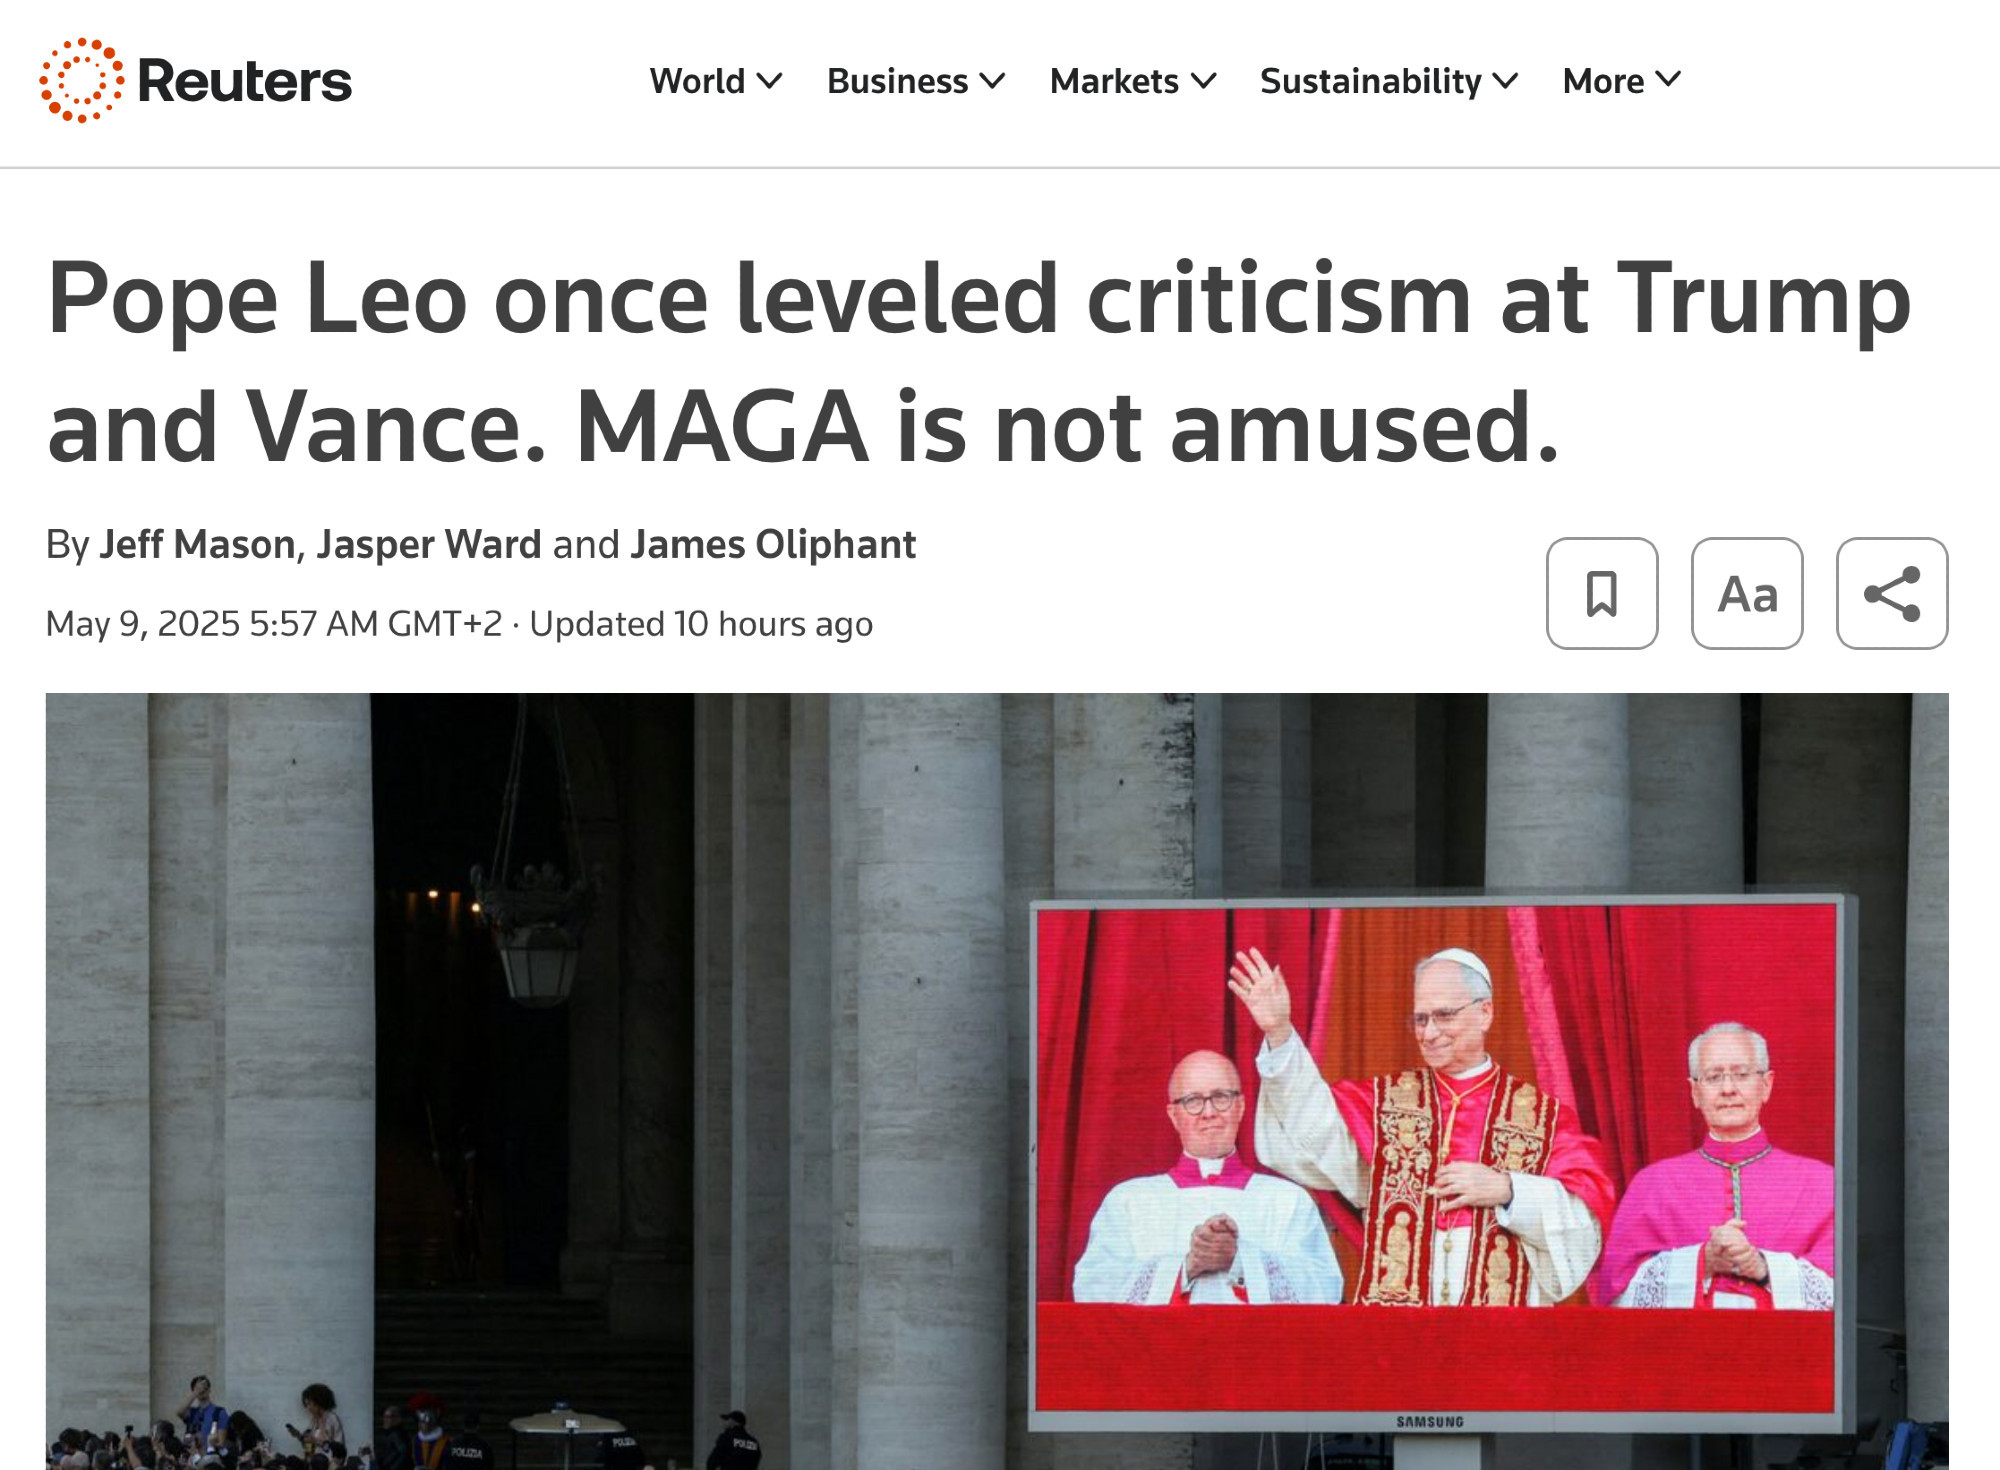Viewport: 2000px width, 1470px height.
Task: Open the More menu chevron
Action: point(1668,79)
